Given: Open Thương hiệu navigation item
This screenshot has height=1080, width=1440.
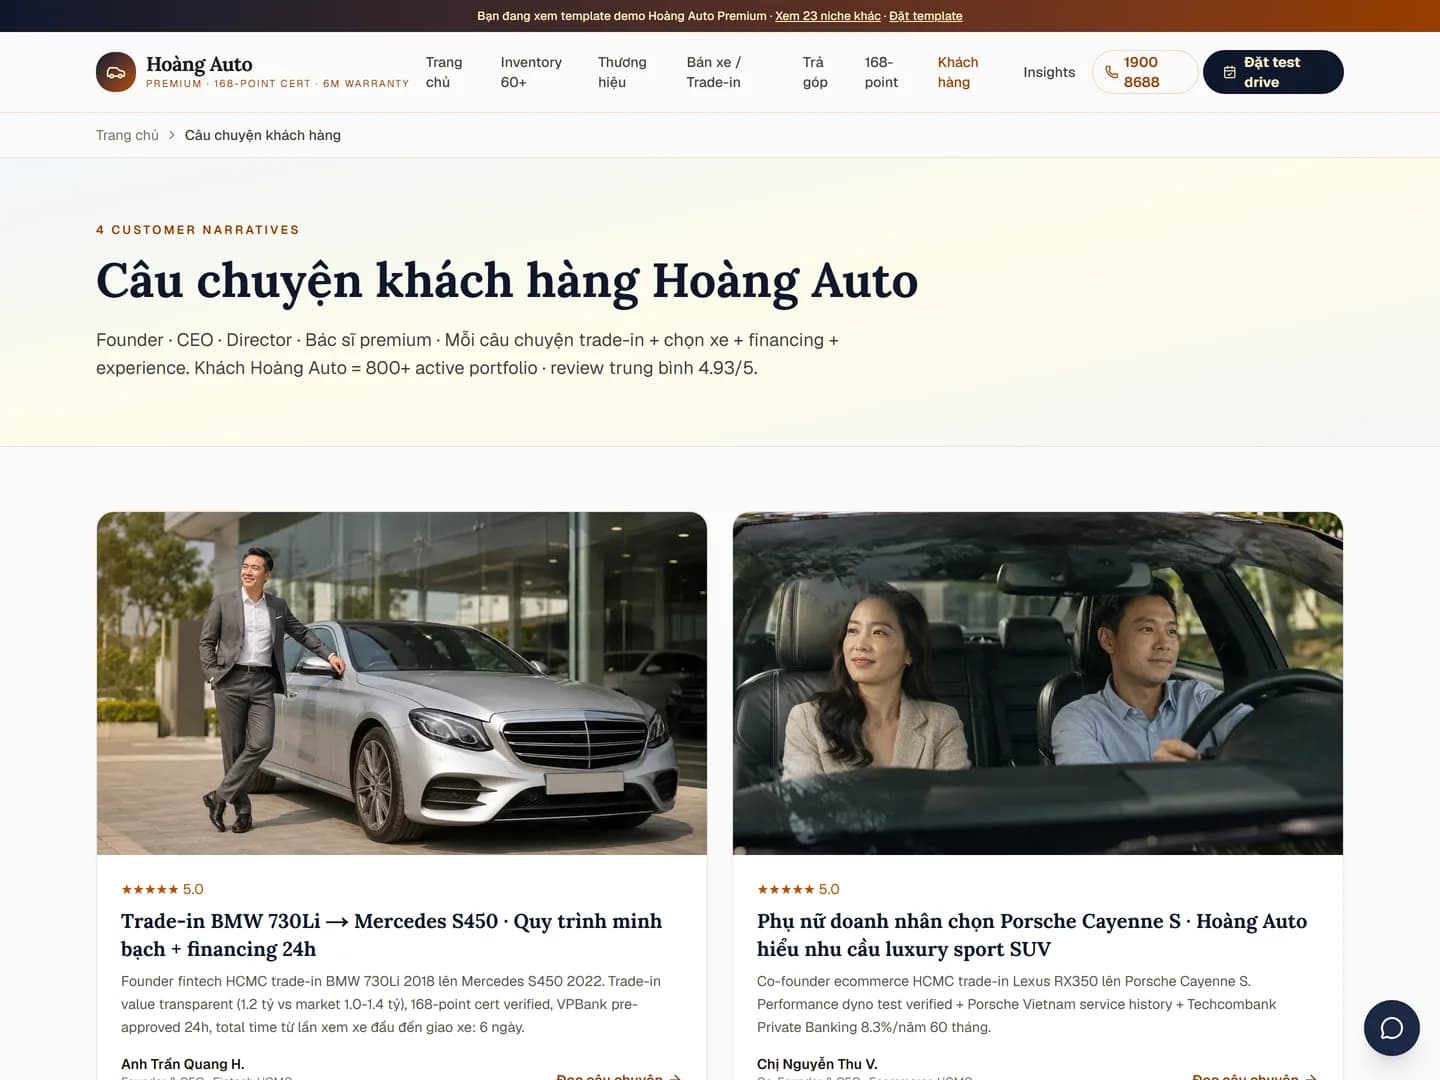Looking at the screenshot, I should 622,72.
